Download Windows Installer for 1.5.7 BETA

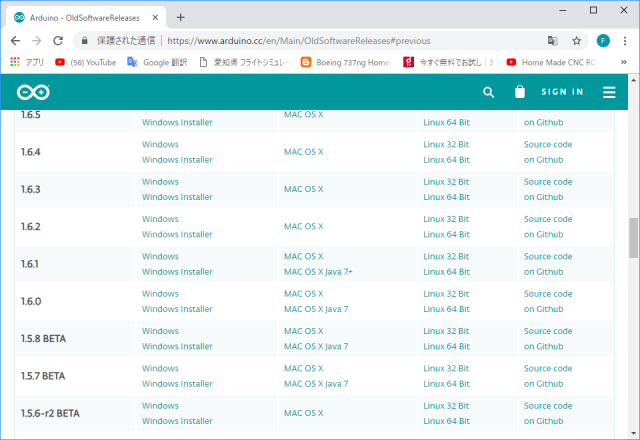coord(177,384)
